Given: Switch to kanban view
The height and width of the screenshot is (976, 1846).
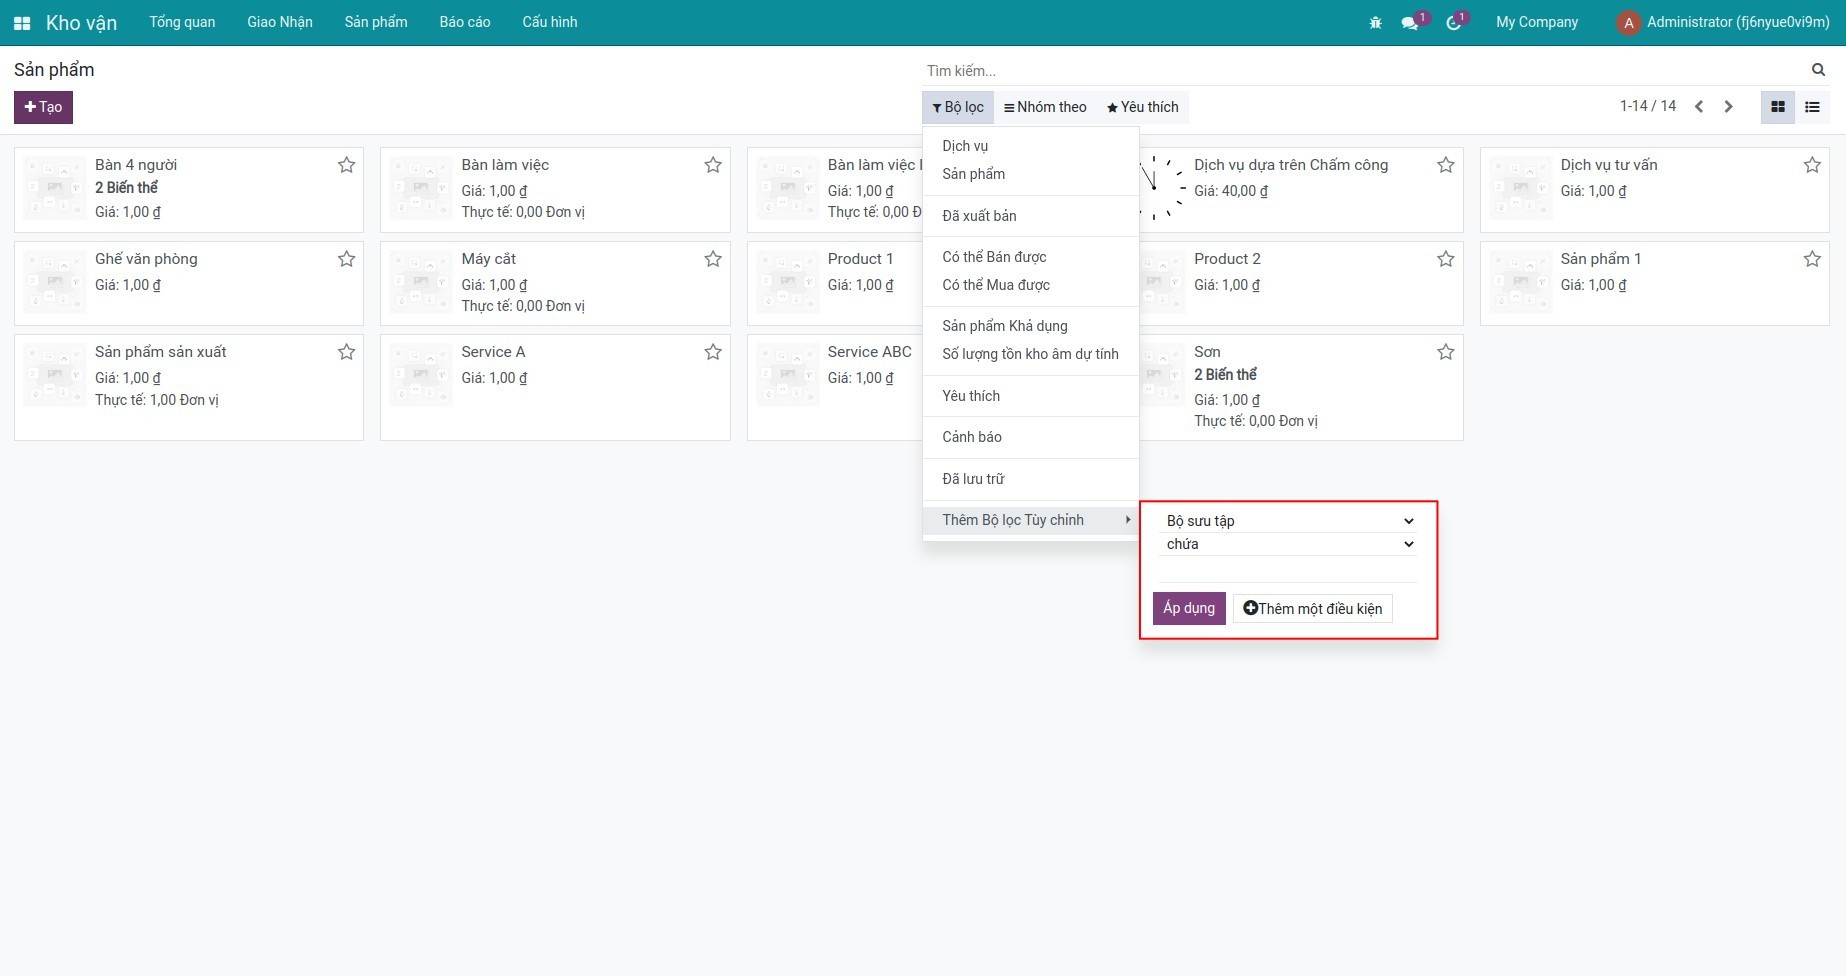Looking at the screenshot, I should tap(1777, 107).
